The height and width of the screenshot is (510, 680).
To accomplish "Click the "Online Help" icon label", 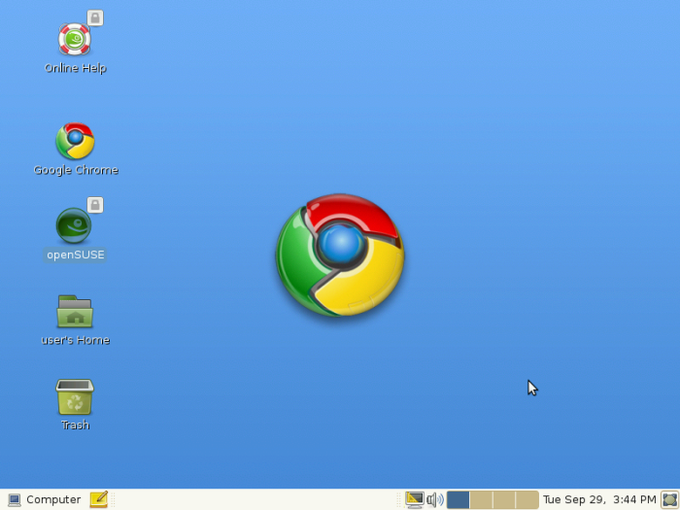I will 75,68.
